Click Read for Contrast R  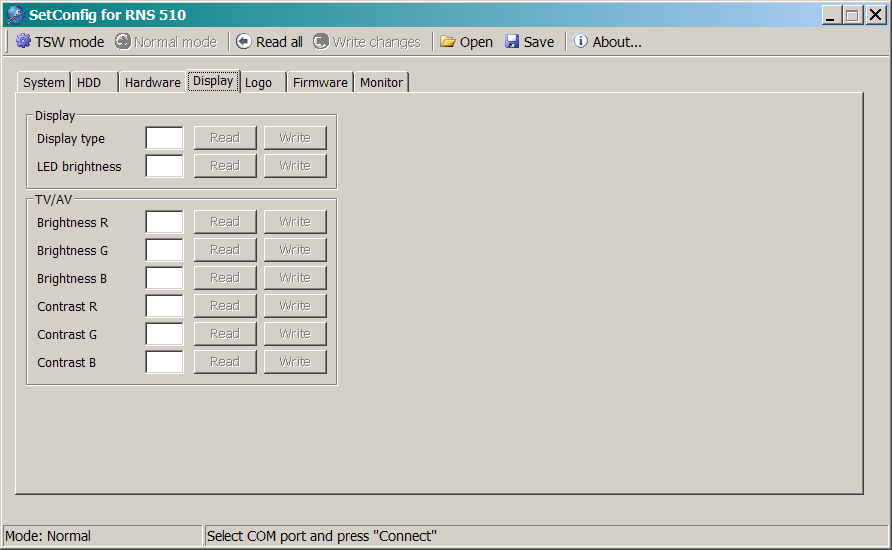(225, 305)
